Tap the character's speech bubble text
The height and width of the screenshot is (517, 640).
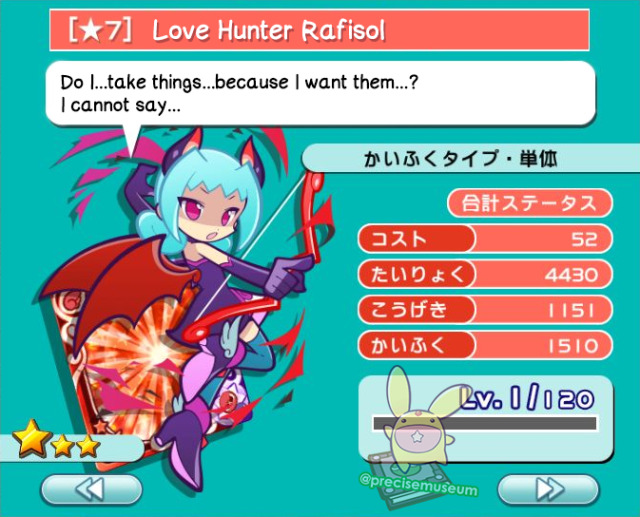239,93
